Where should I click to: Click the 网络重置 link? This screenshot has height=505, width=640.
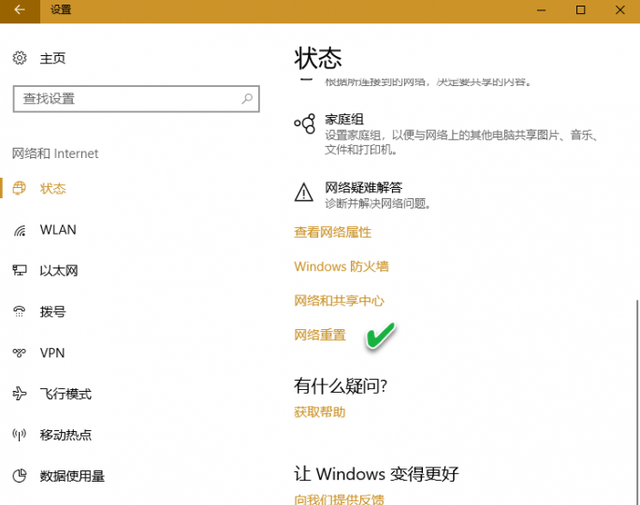click(320, 335)
